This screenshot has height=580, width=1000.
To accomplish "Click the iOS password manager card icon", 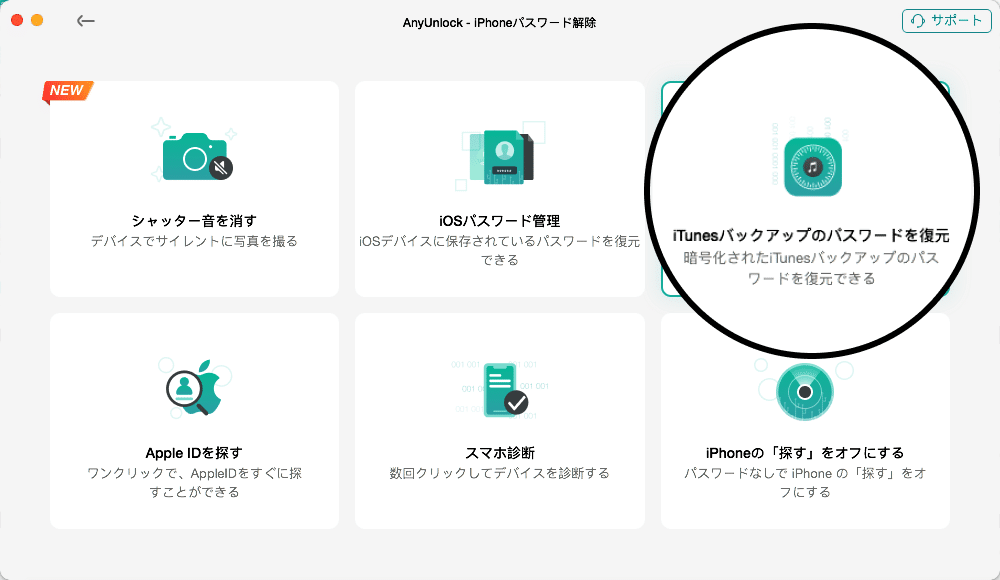I will pyautogui.click(x=499, y=156).
